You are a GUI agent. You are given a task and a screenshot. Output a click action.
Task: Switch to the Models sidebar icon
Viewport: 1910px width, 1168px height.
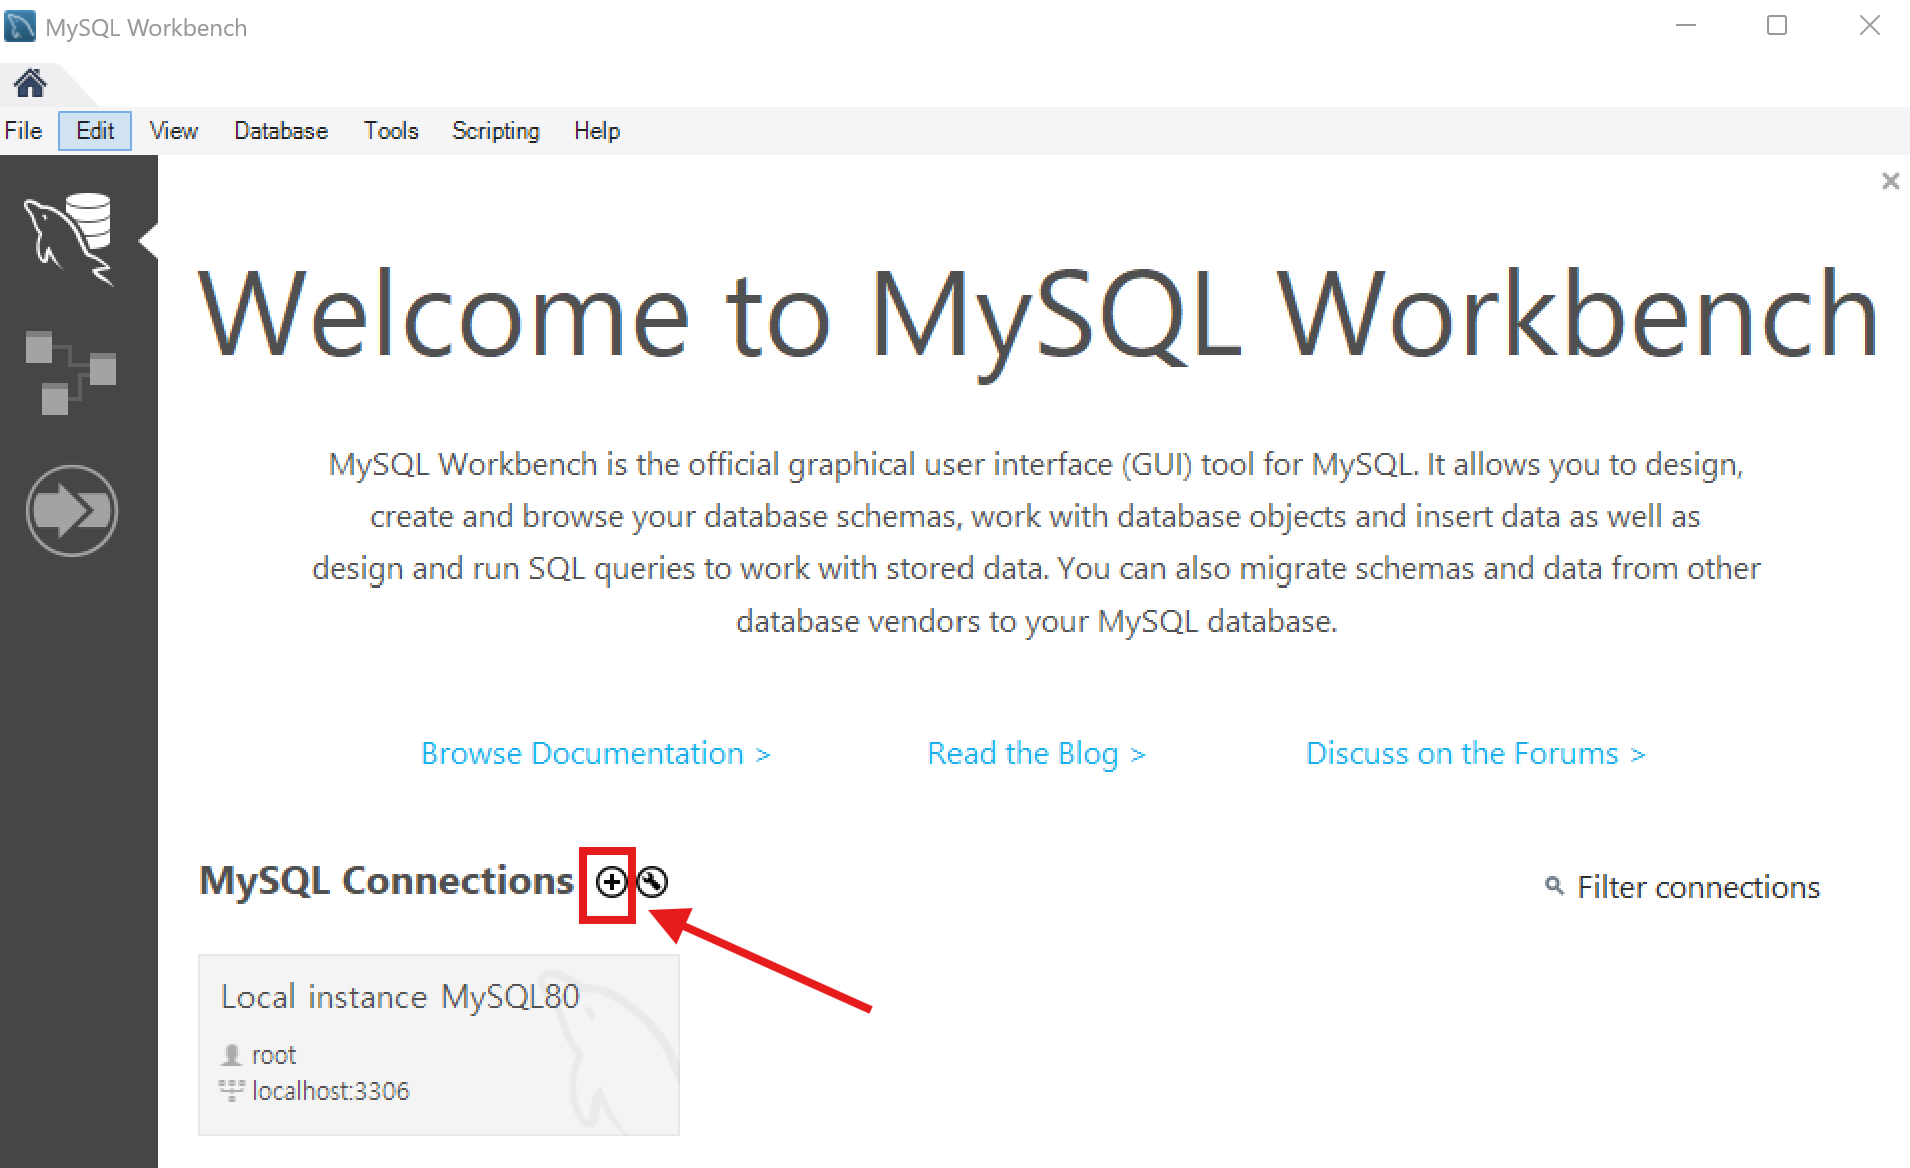(71, 373)
